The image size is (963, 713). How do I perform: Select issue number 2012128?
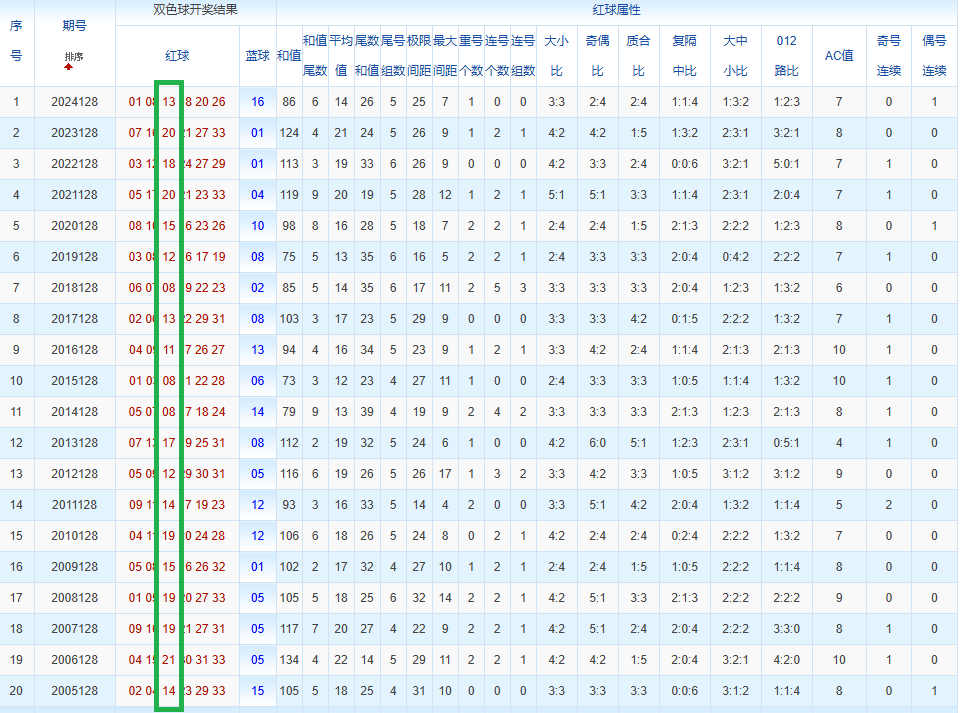pos(74,474)
